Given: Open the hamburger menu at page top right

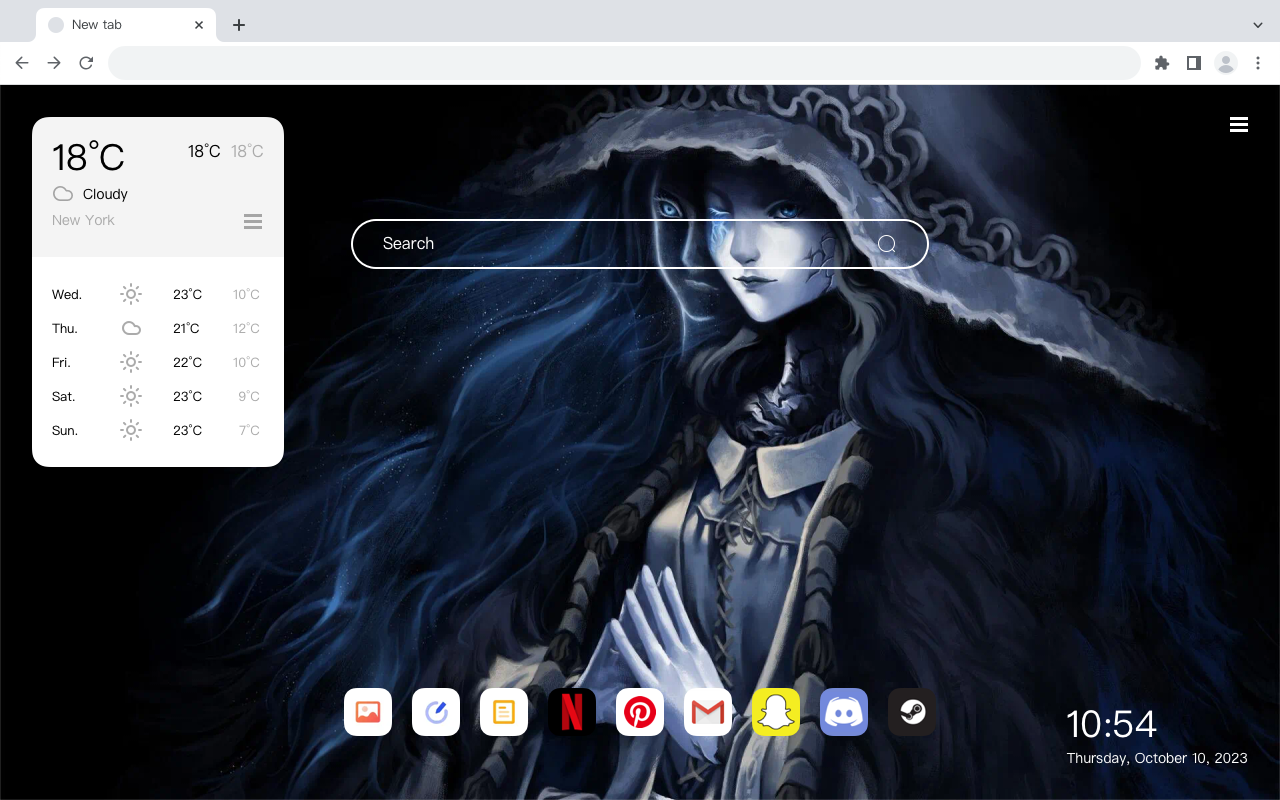Looking at the screenshot, I should [x=1239, y=125].
